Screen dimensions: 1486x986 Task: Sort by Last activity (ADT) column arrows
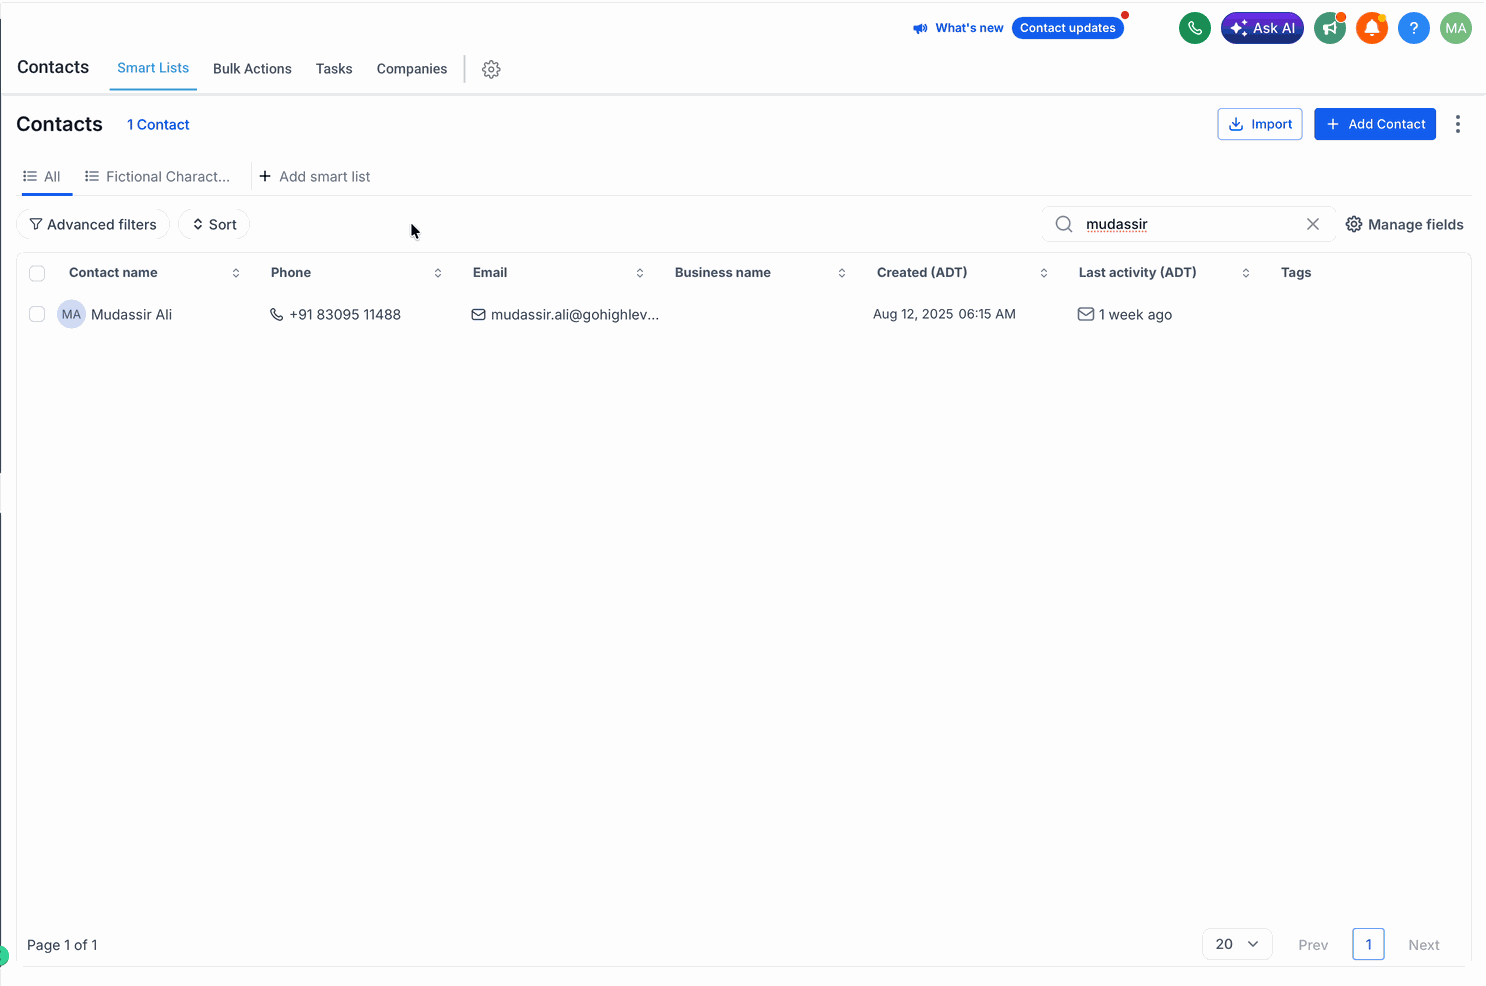(1246, 273)
